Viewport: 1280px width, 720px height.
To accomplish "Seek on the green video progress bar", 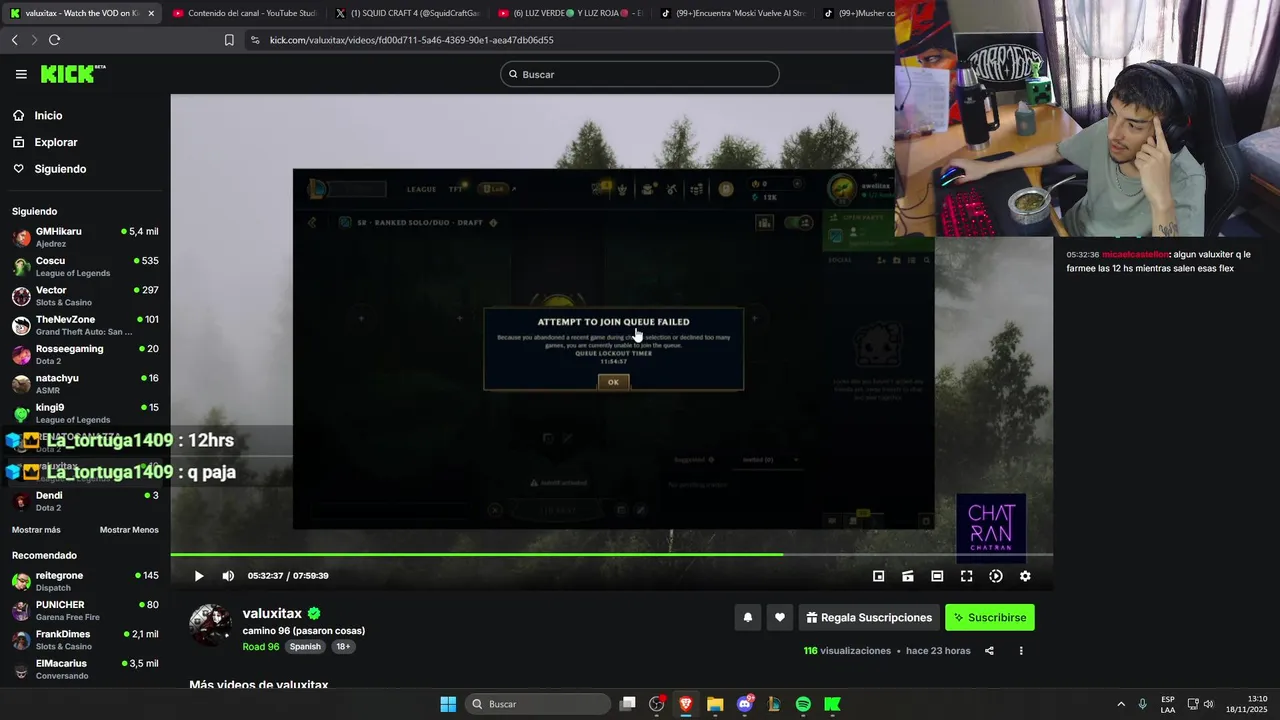I will (x=611, y=554).
